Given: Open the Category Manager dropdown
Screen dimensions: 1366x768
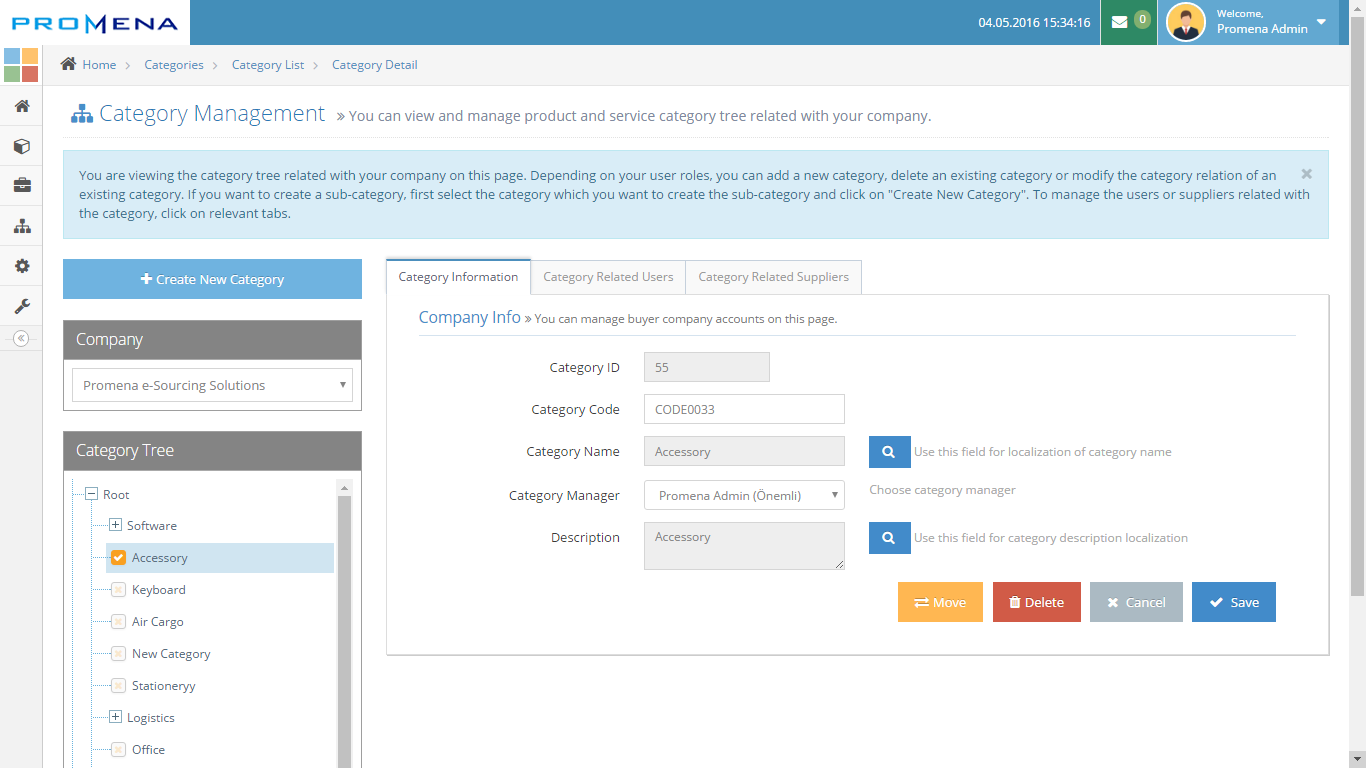Looking at the screenshot, I should click(x=744, y=495).
